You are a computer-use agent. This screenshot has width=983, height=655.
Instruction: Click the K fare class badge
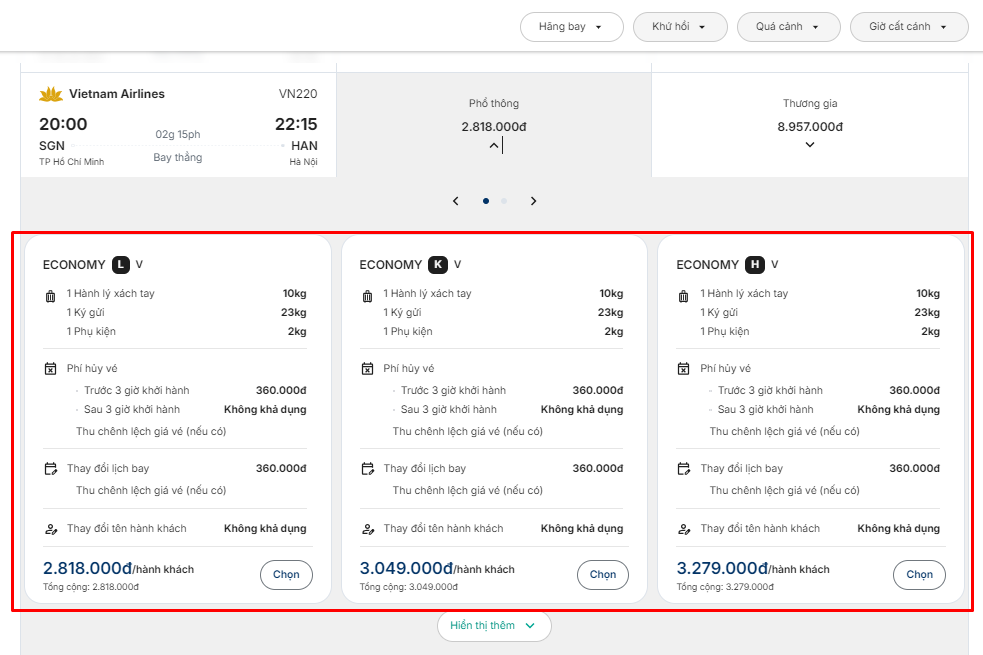(437, 265)
